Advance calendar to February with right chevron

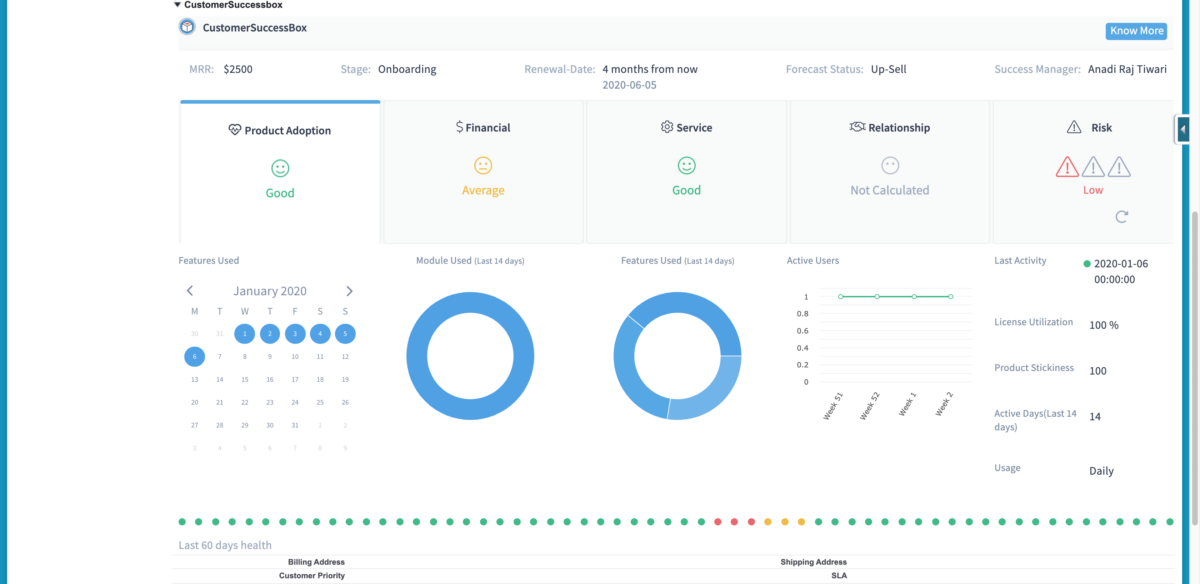349,290
